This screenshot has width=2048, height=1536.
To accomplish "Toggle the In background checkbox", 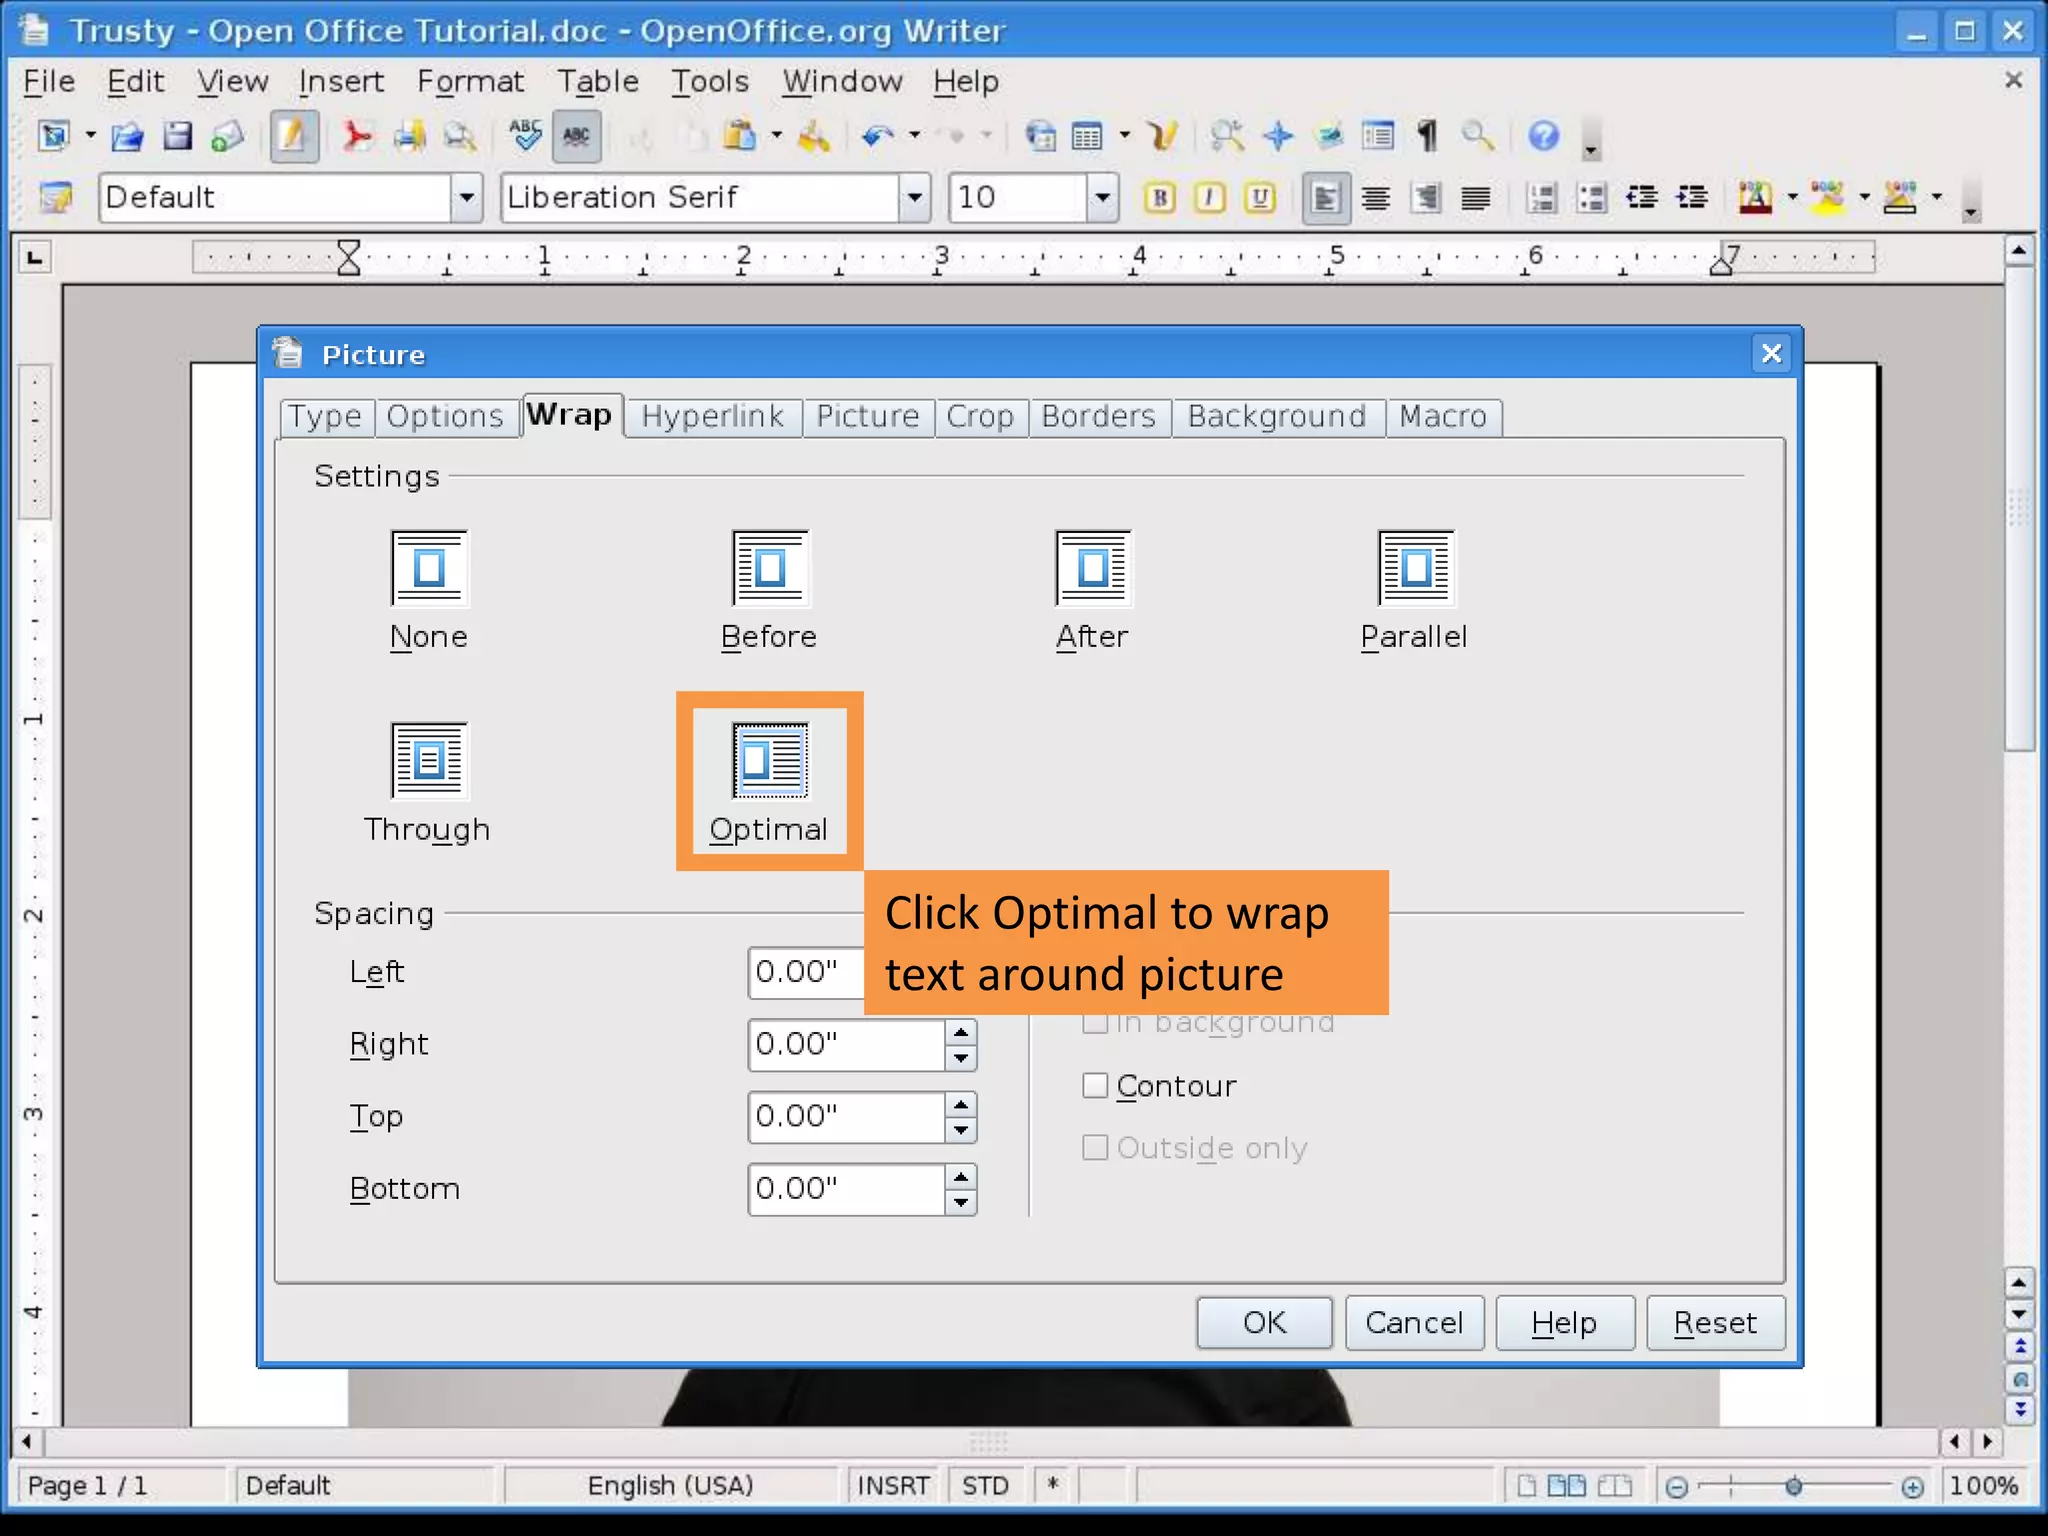I will tap(1096, 1024).
